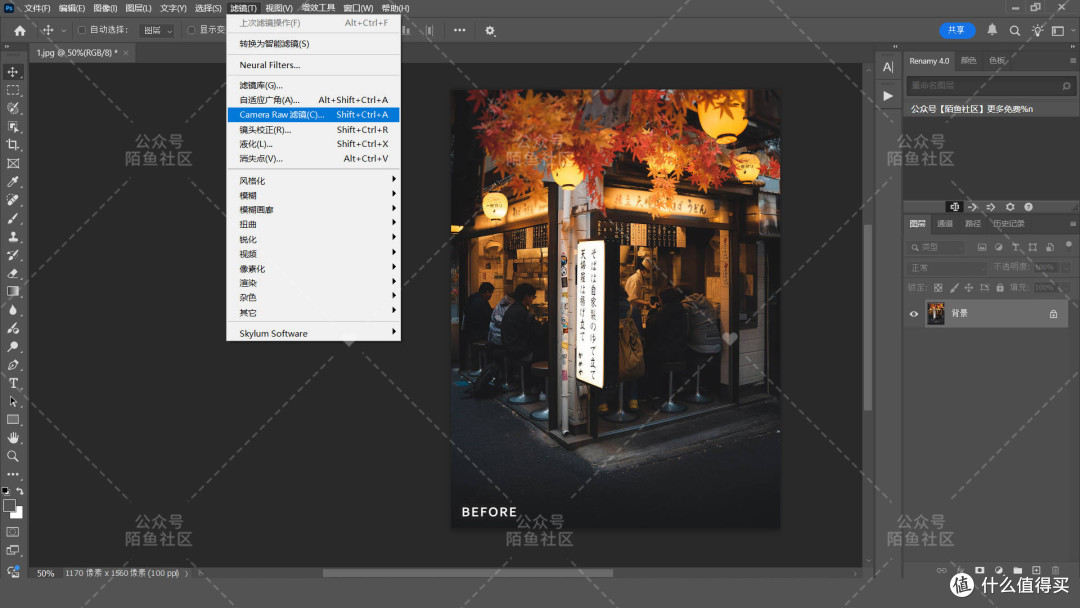Choose 镜头校正 menu item
The width and height of the screenshot is (1080, 608).
[313, 129]
